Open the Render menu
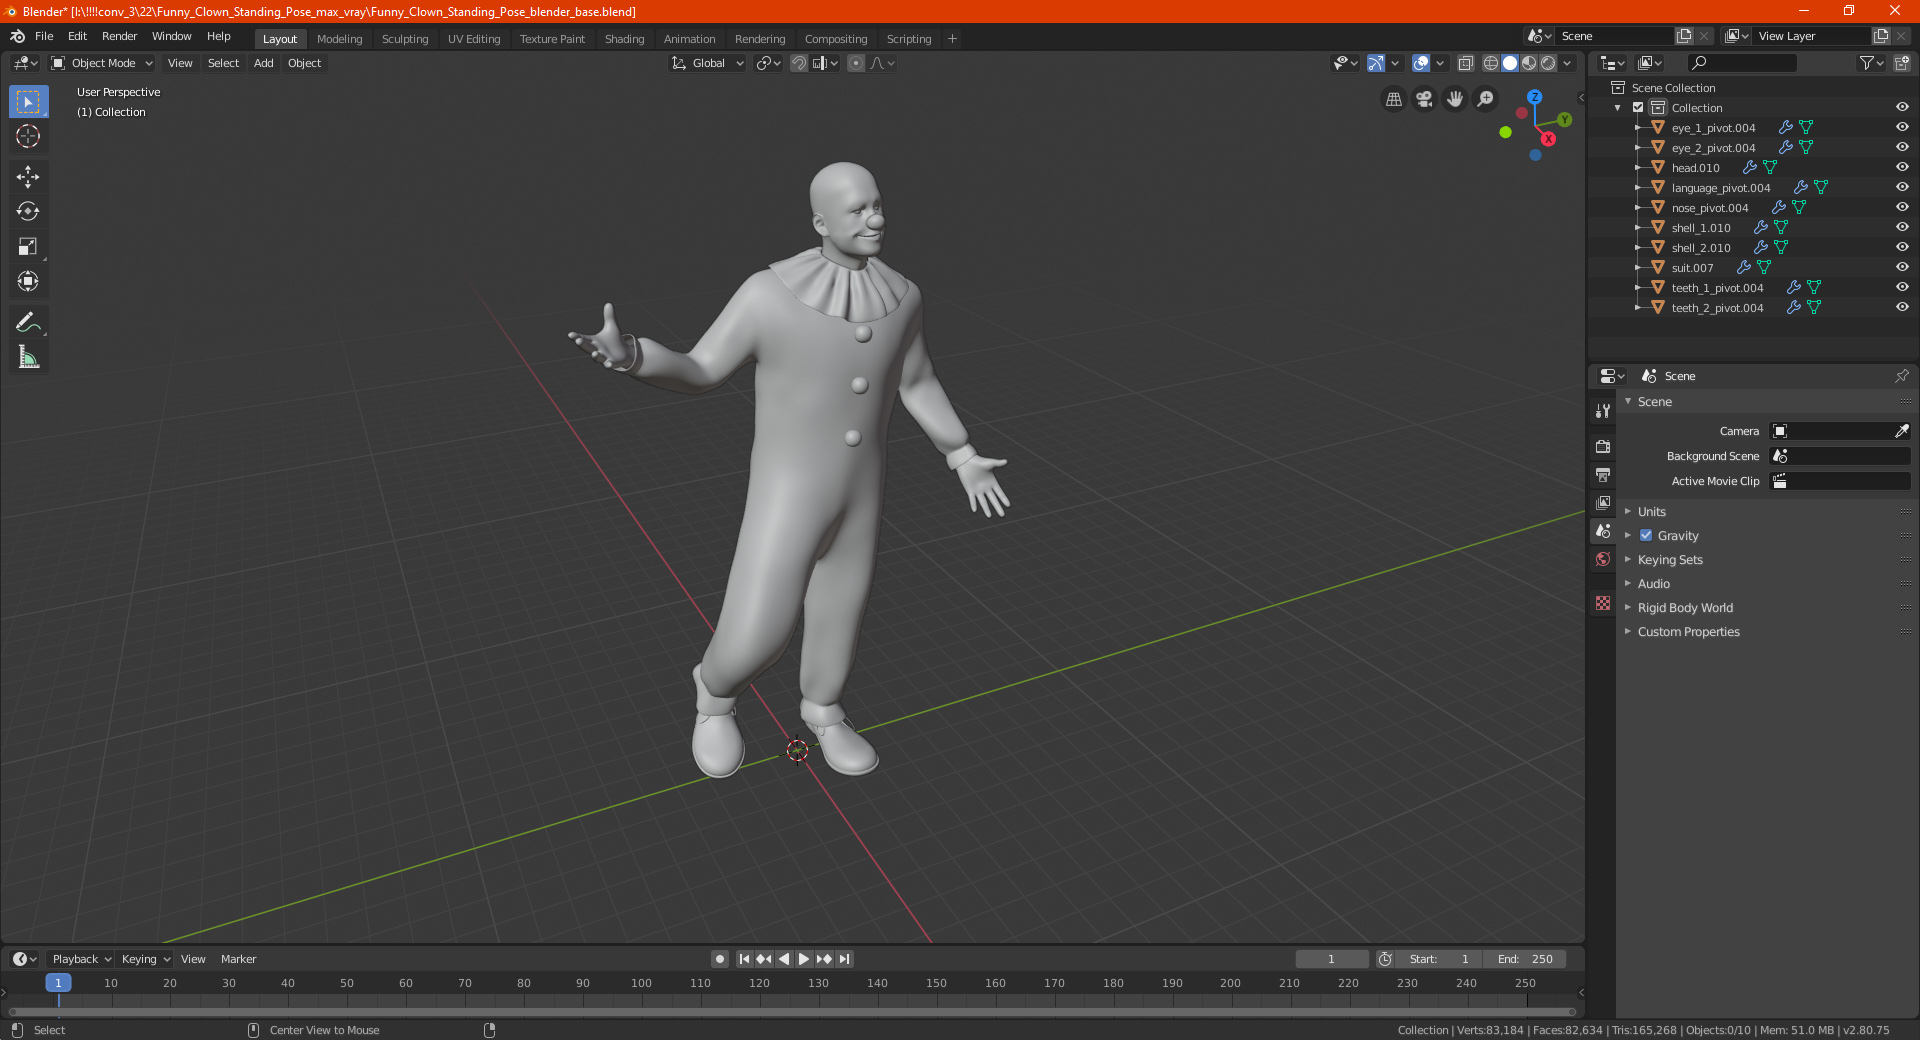This screenshot has width=1920, height=1040. [x=119, y=36]
